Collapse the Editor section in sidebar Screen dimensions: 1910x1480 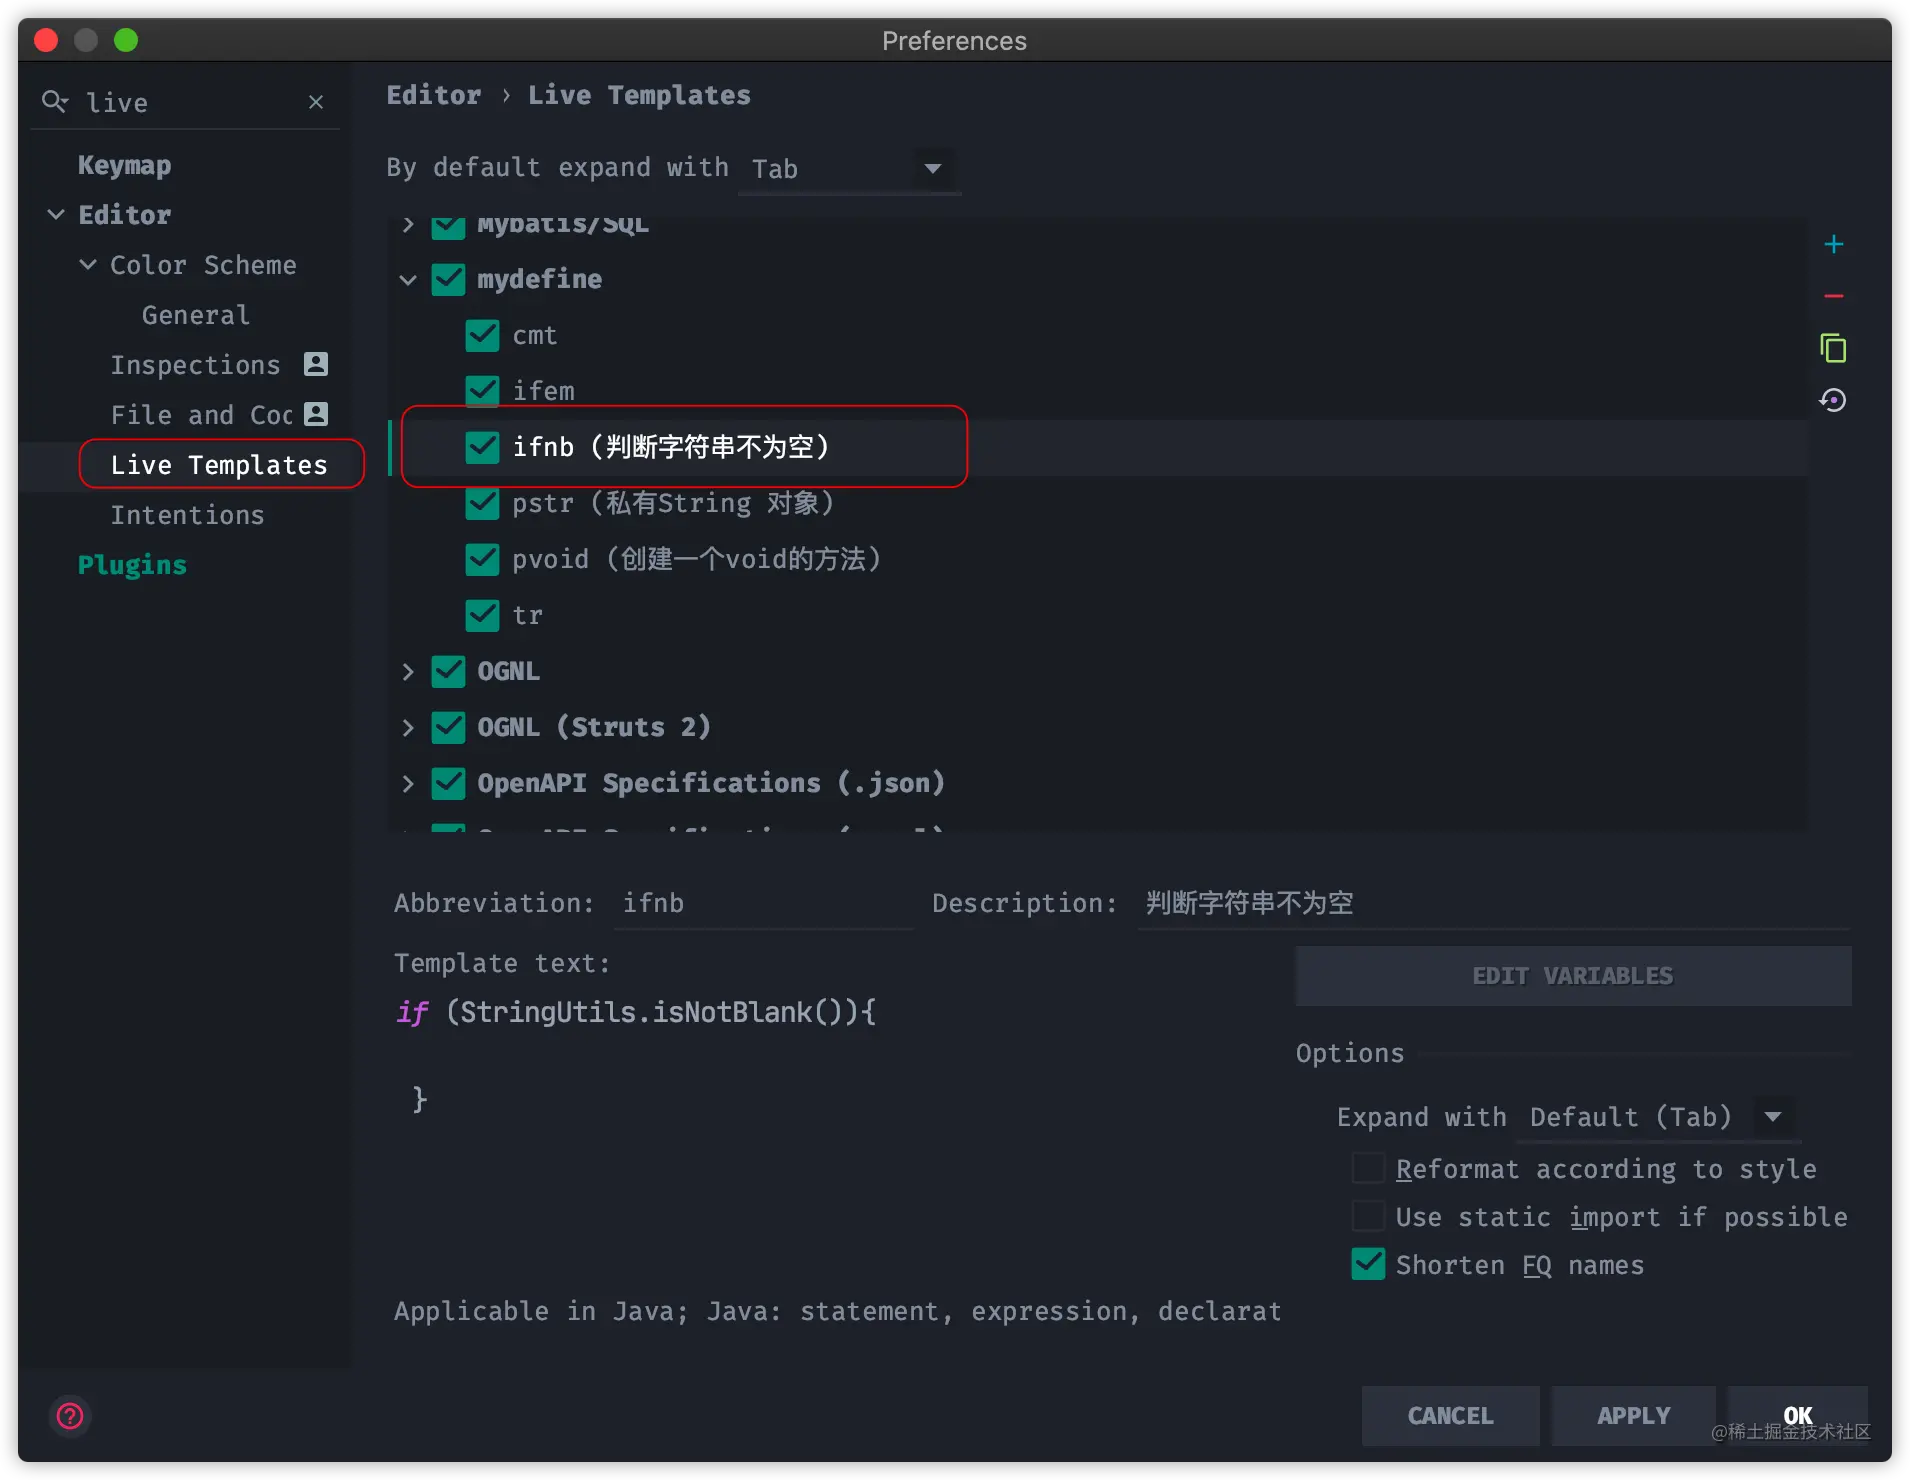click(56, 215)
